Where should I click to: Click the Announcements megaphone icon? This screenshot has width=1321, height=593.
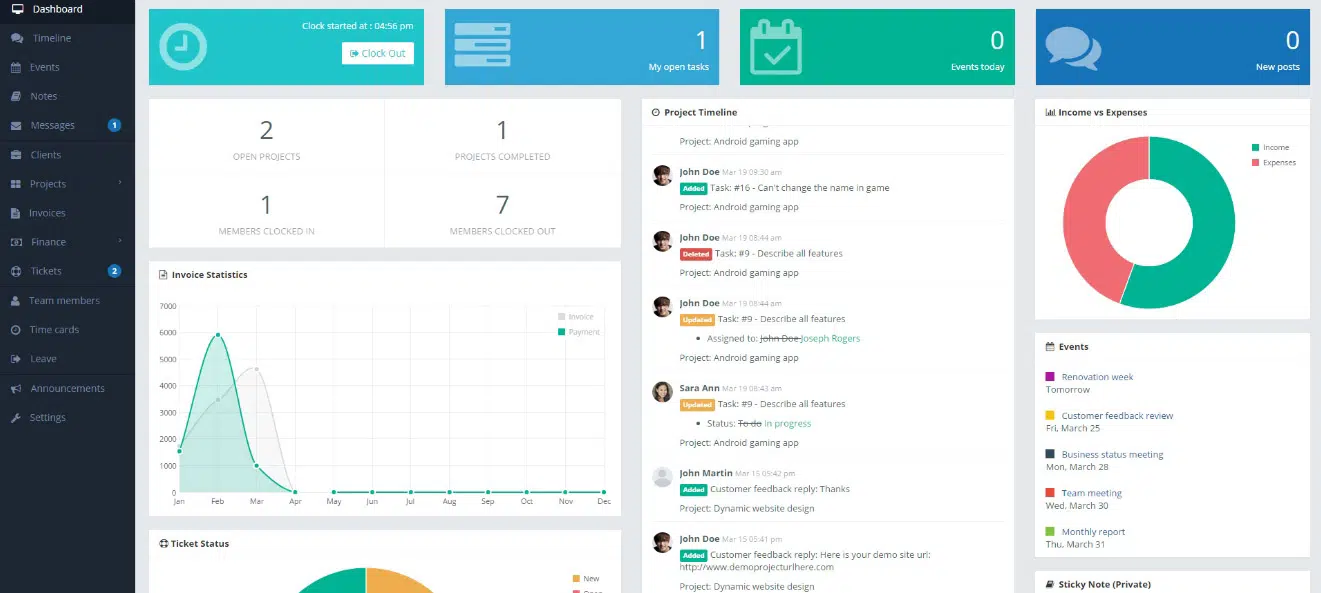17,388
